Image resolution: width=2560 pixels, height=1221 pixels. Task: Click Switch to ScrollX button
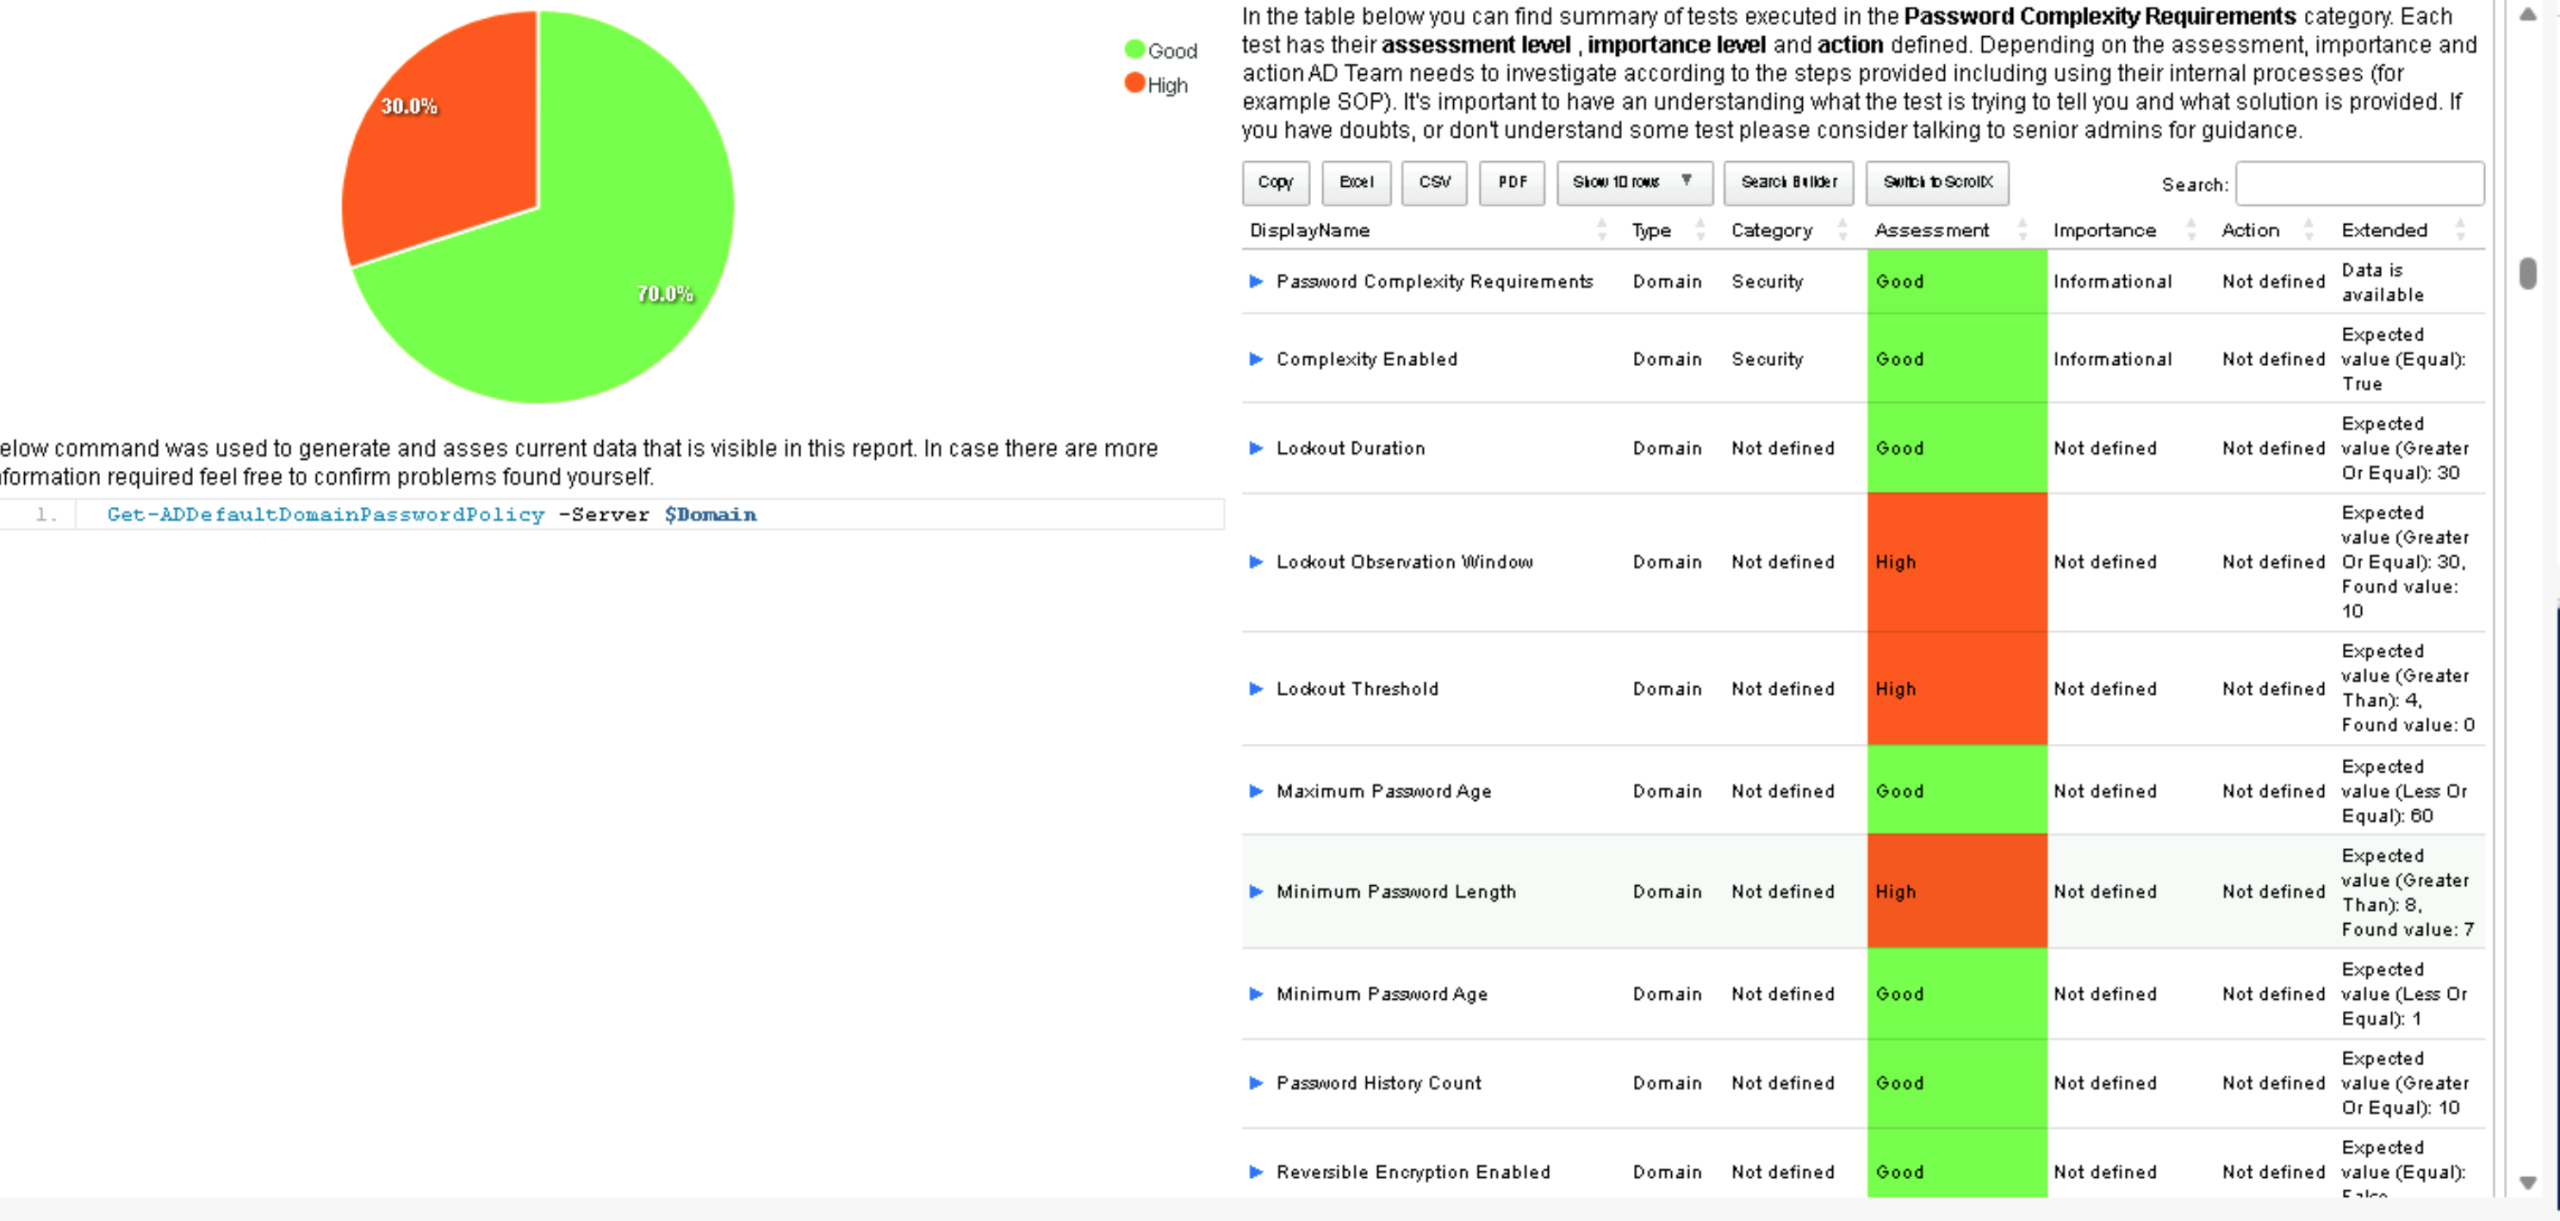1937,182
